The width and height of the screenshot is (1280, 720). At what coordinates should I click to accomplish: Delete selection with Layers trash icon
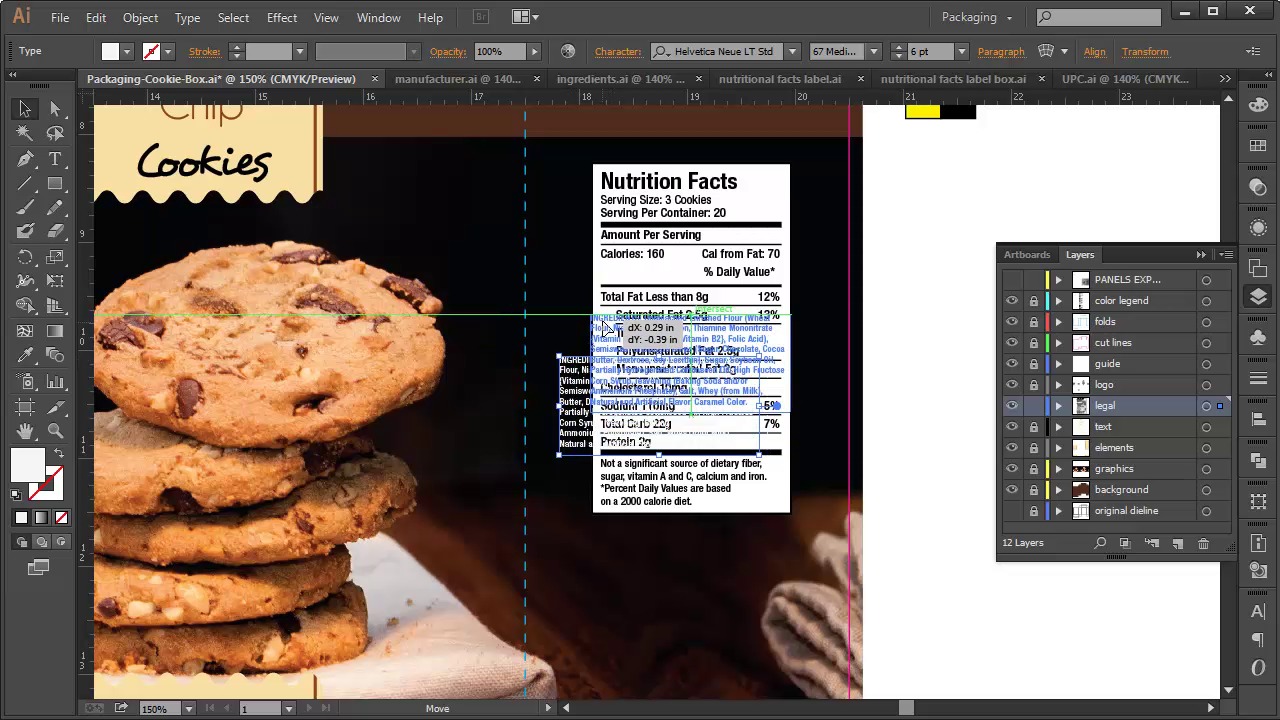coord(1203,543)
